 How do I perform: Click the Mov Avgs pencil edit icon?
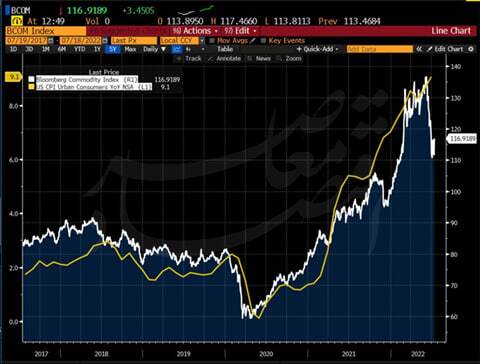pyautogui.click(x=253, y=41)
